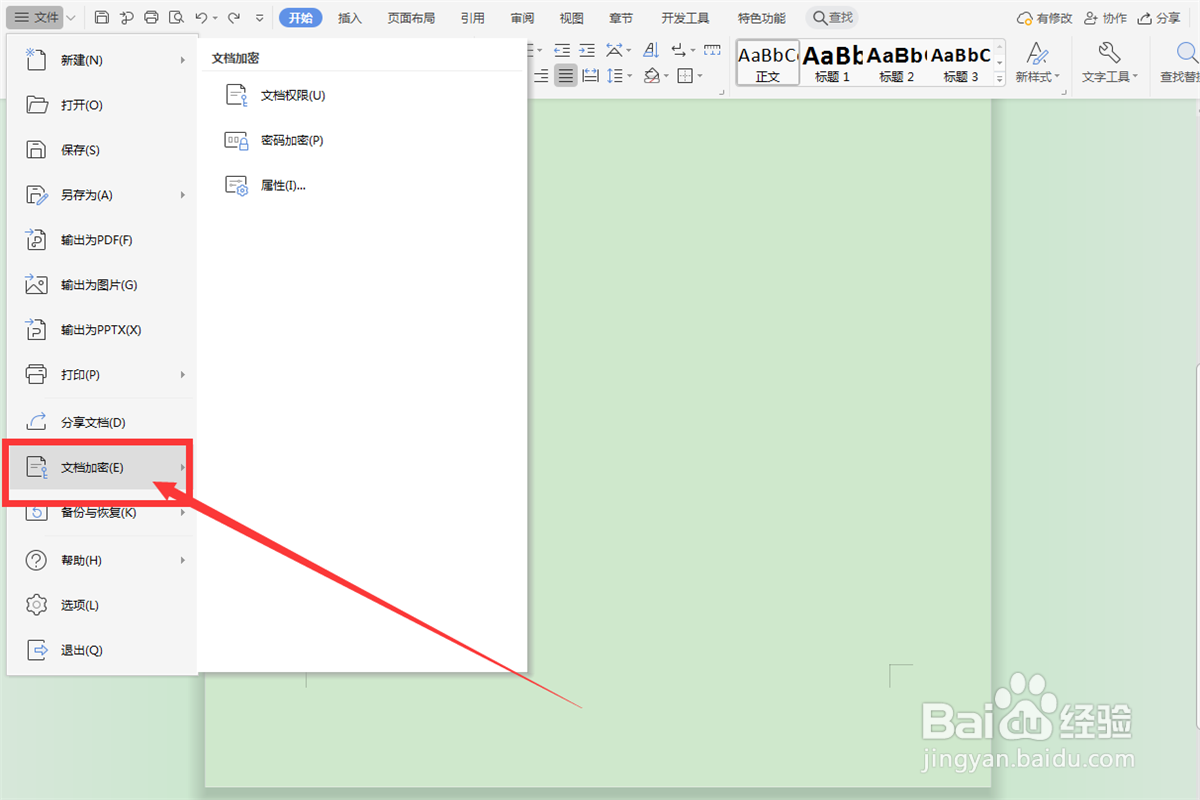Select 新建(N) in the file menu
The height and width of the screenshot is (800, 1200).
102,60
